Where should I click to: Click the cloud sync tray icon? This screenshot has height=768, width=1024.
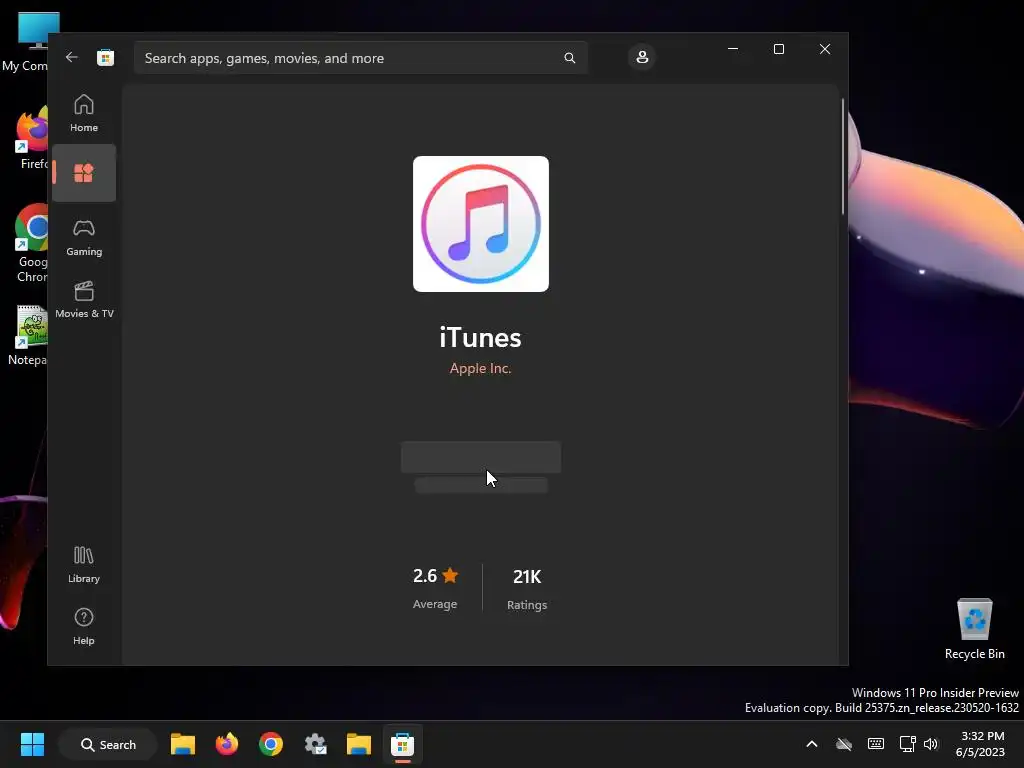pos(844,744)
